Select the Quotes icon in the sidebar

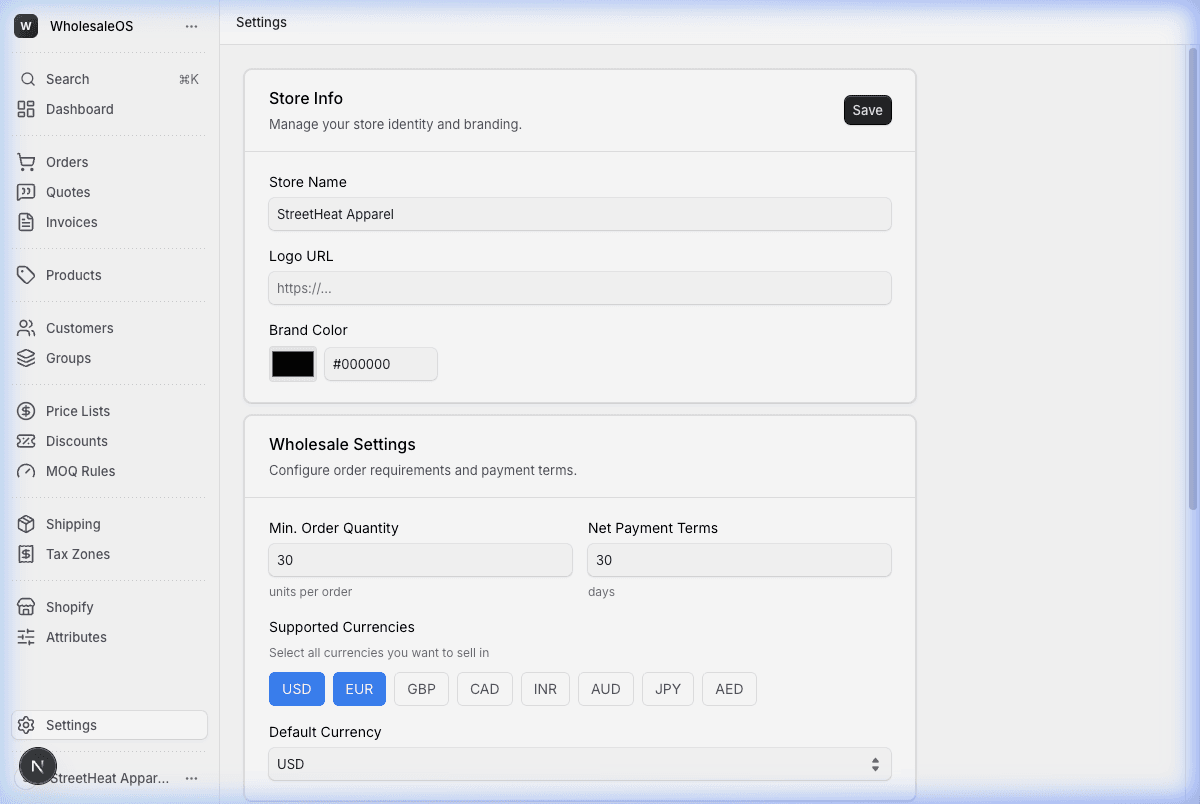coord(30,192)
